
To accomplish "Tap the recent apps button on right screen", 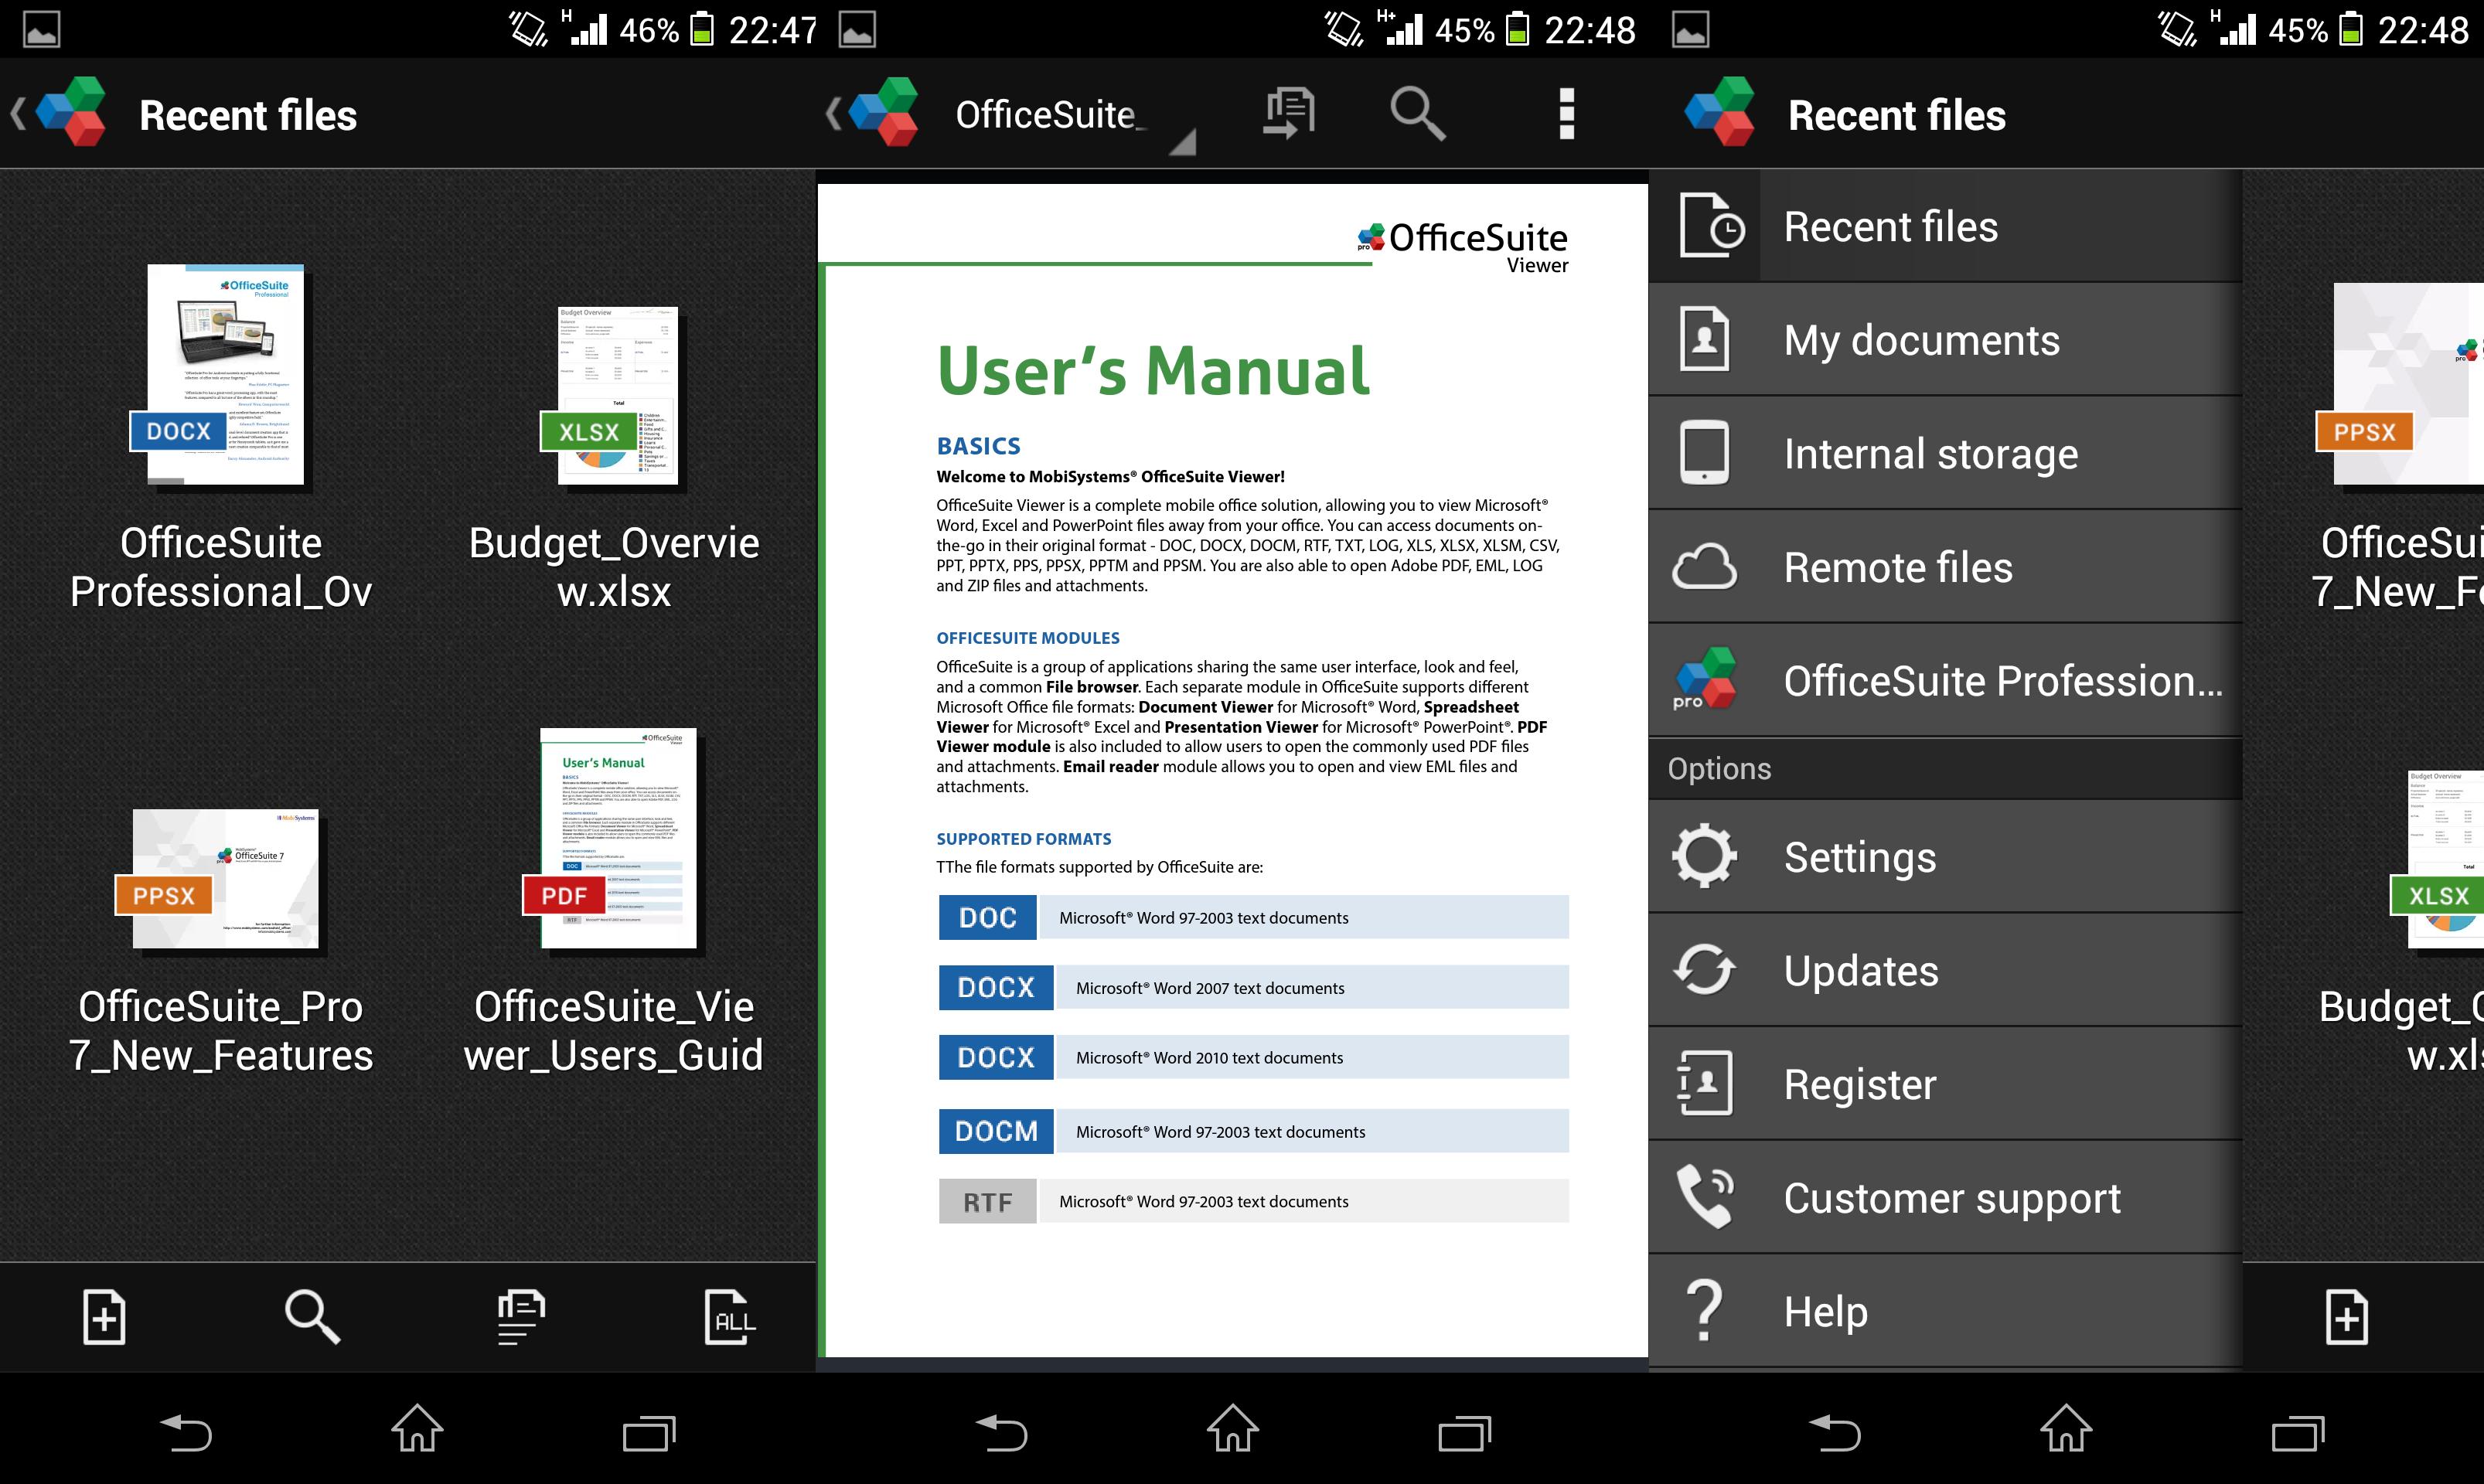I will 2298,1432.
